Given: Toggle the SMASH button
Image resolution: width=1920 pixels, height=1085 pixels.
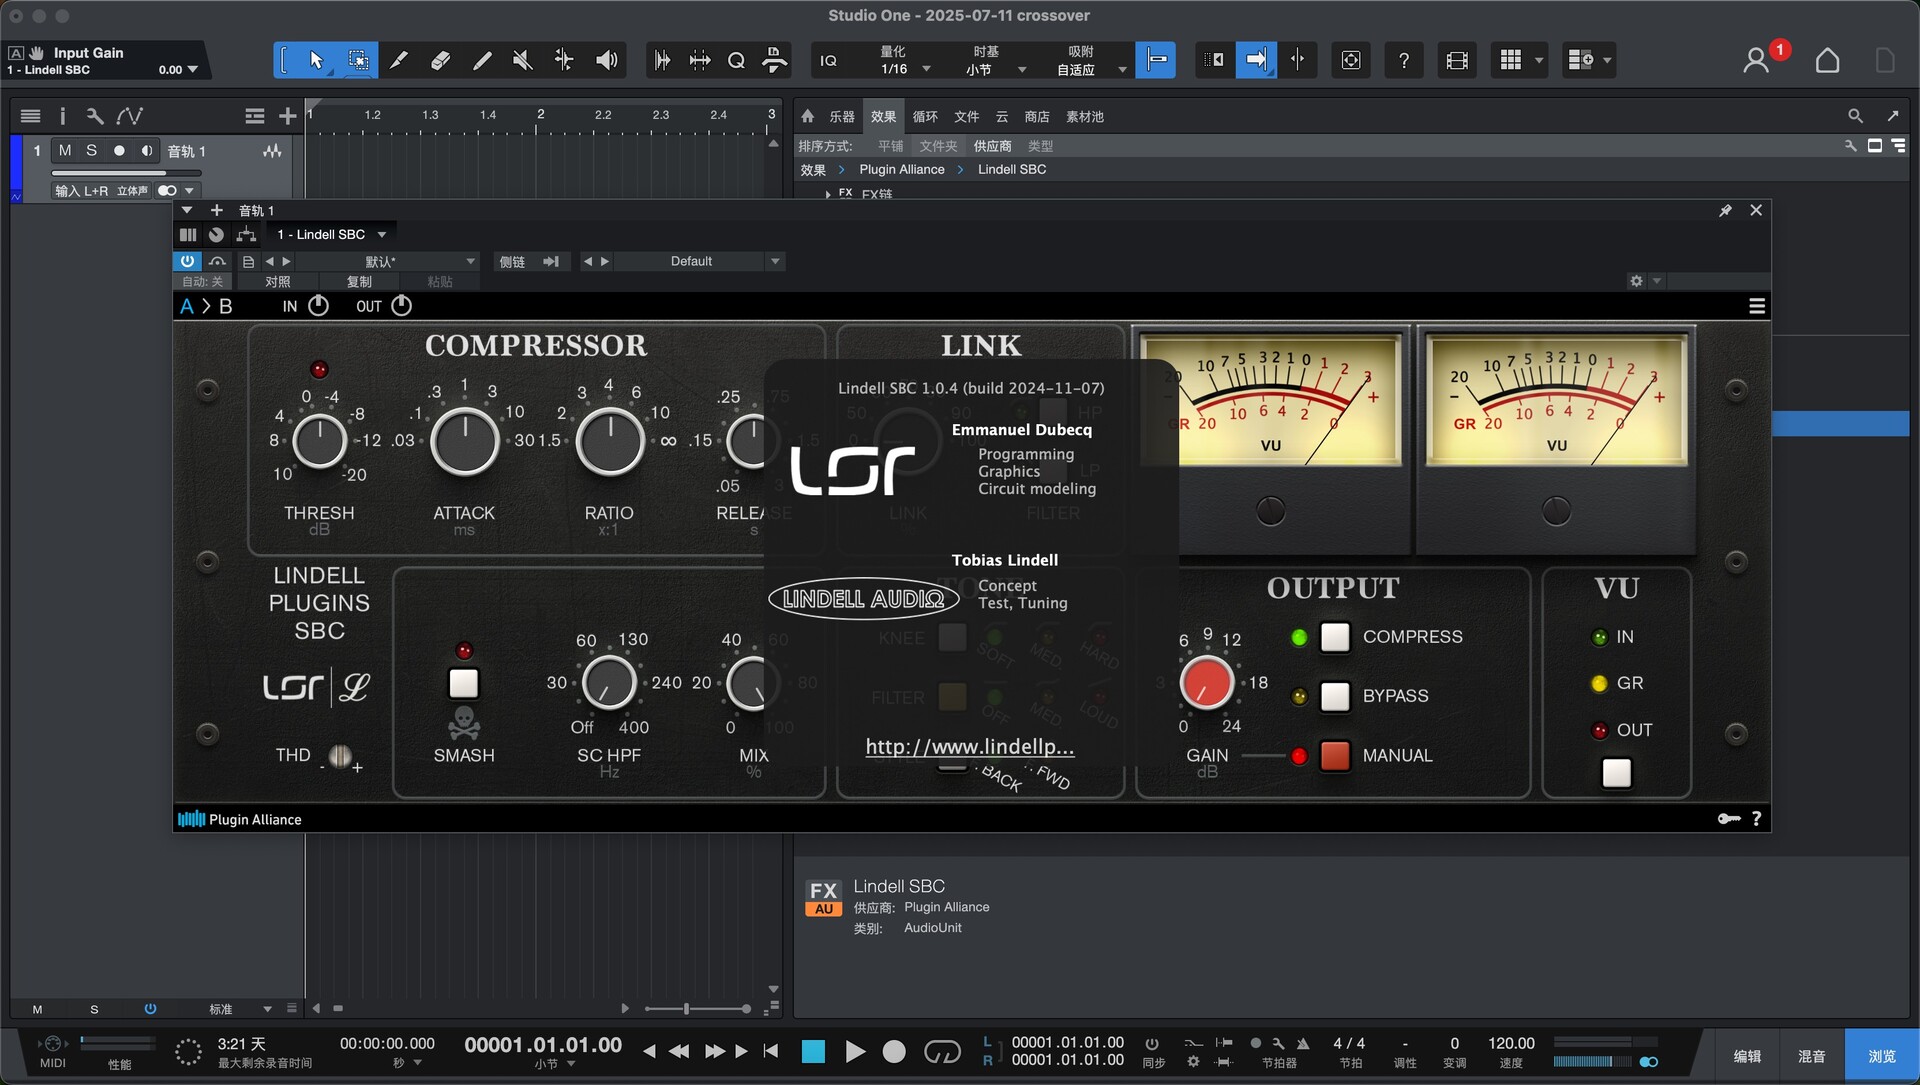Looking at the screenshot, I should tap(464, 684).
